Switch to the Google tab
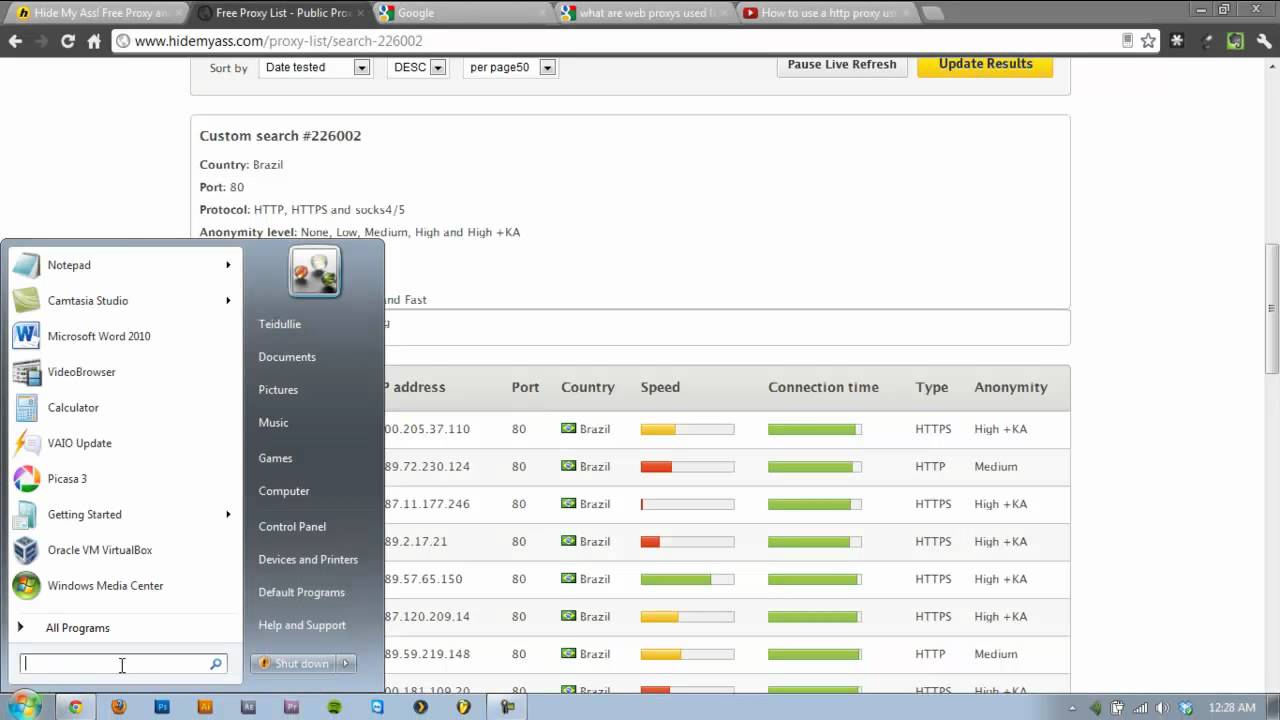This screenshot has height=720, width=1280. point(460,13)
